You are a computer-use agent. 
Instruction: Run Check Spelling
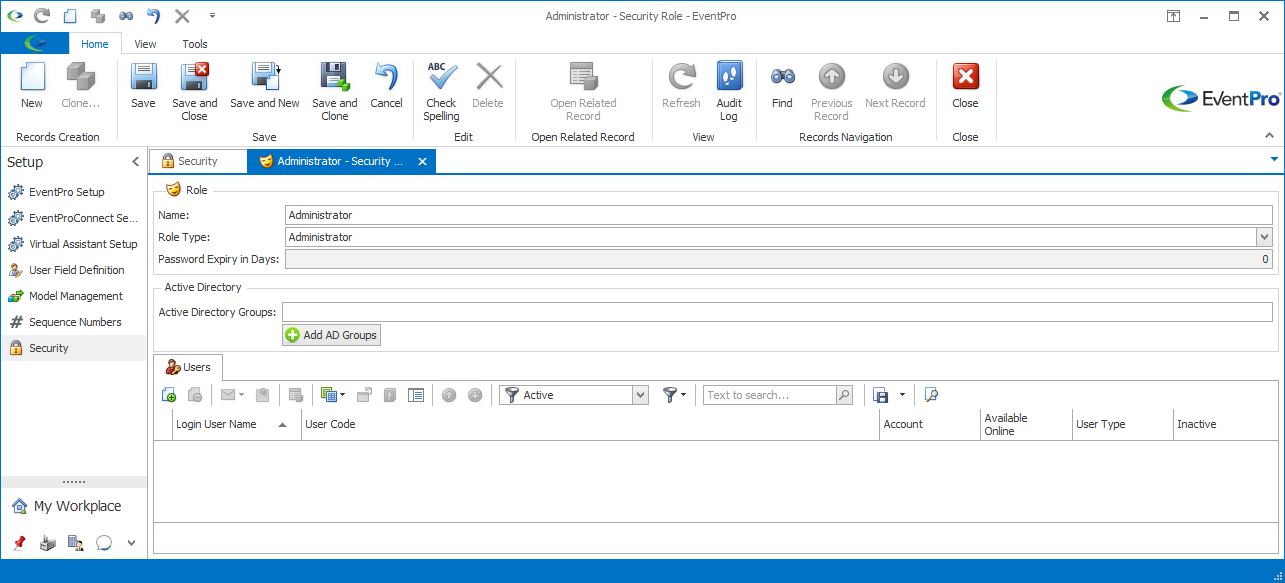(441, 92)
